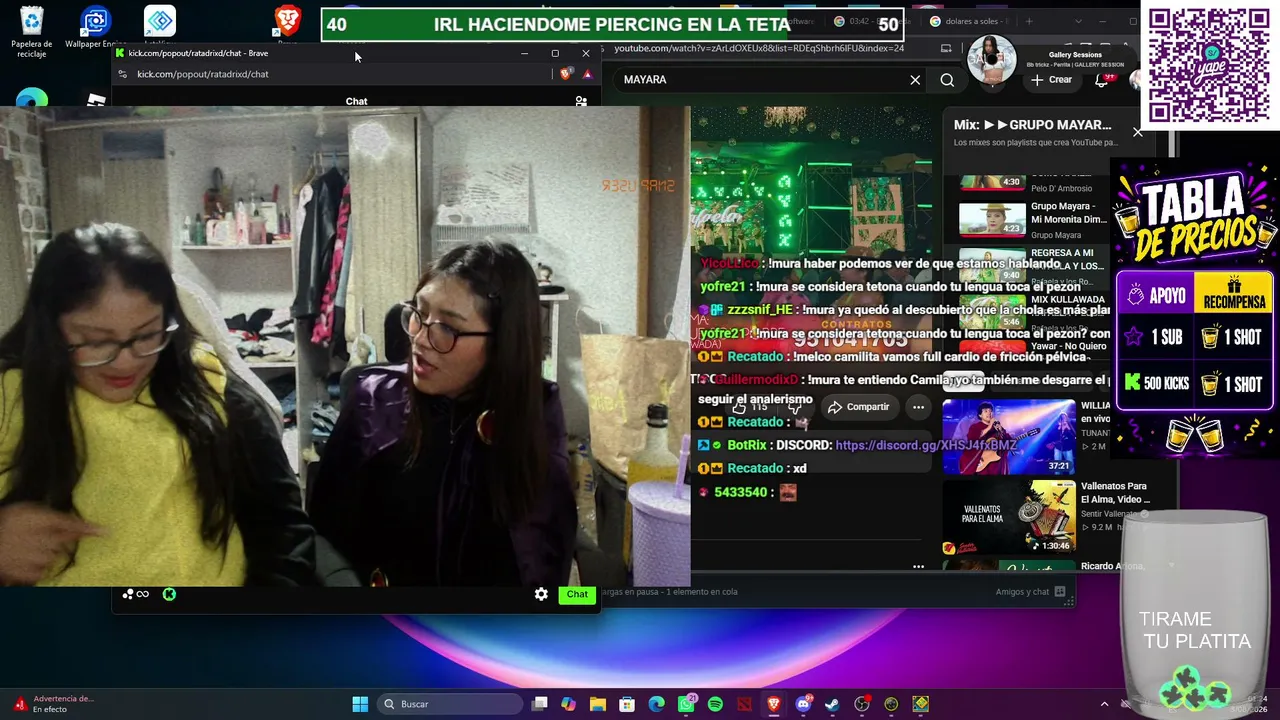Open the Dota 2 taskbar icon

coord(744,704)
